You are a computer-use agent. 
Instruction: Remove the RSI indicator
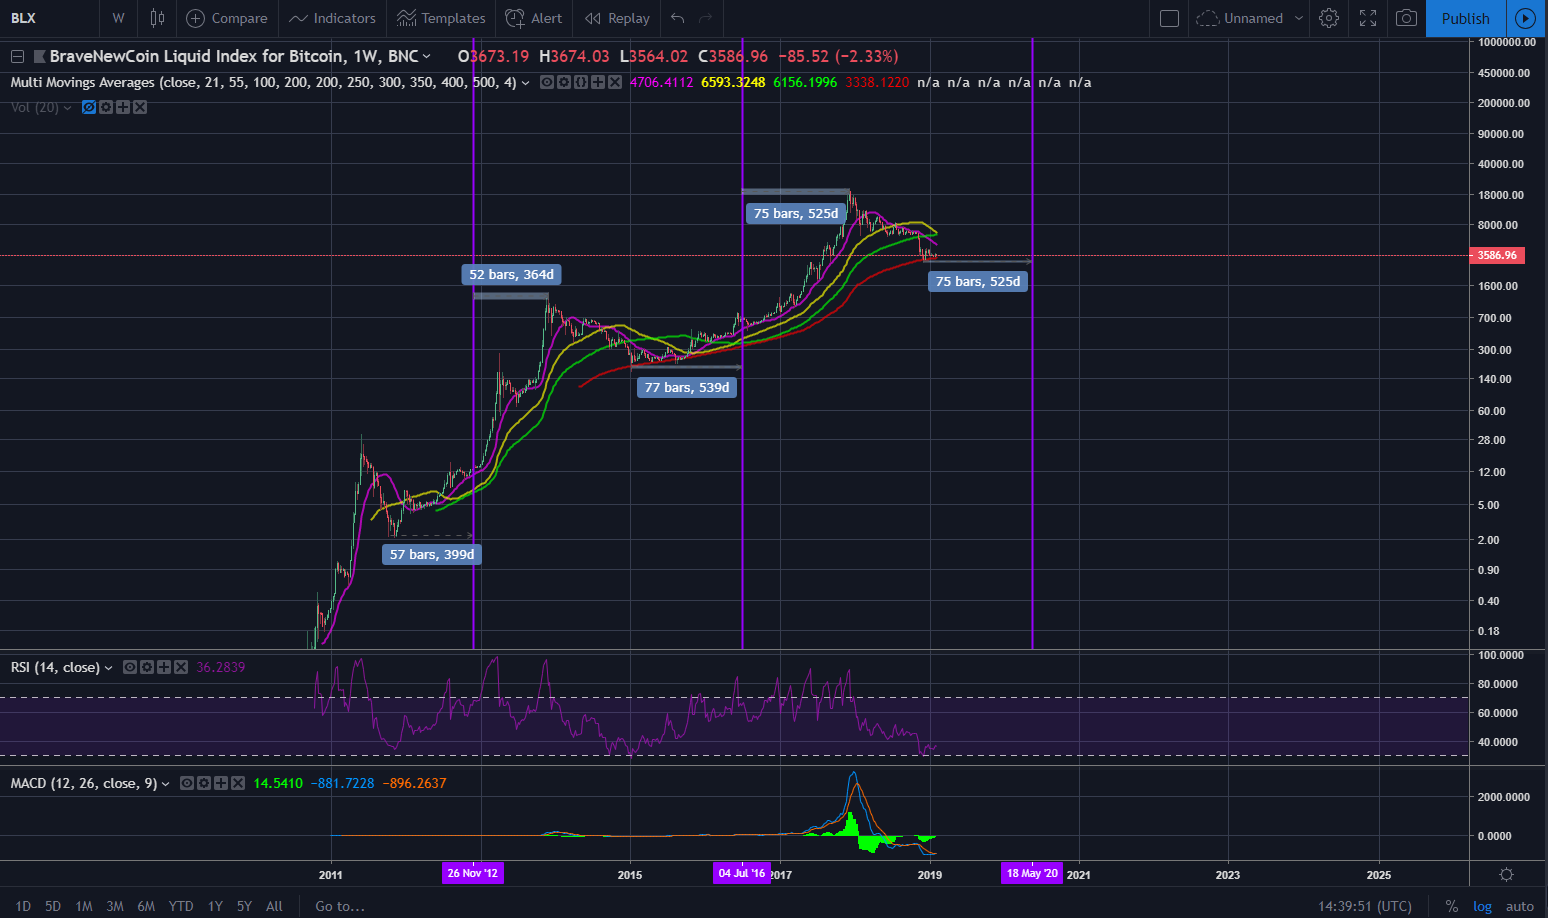pyautogui.click(x=181, y=667)
